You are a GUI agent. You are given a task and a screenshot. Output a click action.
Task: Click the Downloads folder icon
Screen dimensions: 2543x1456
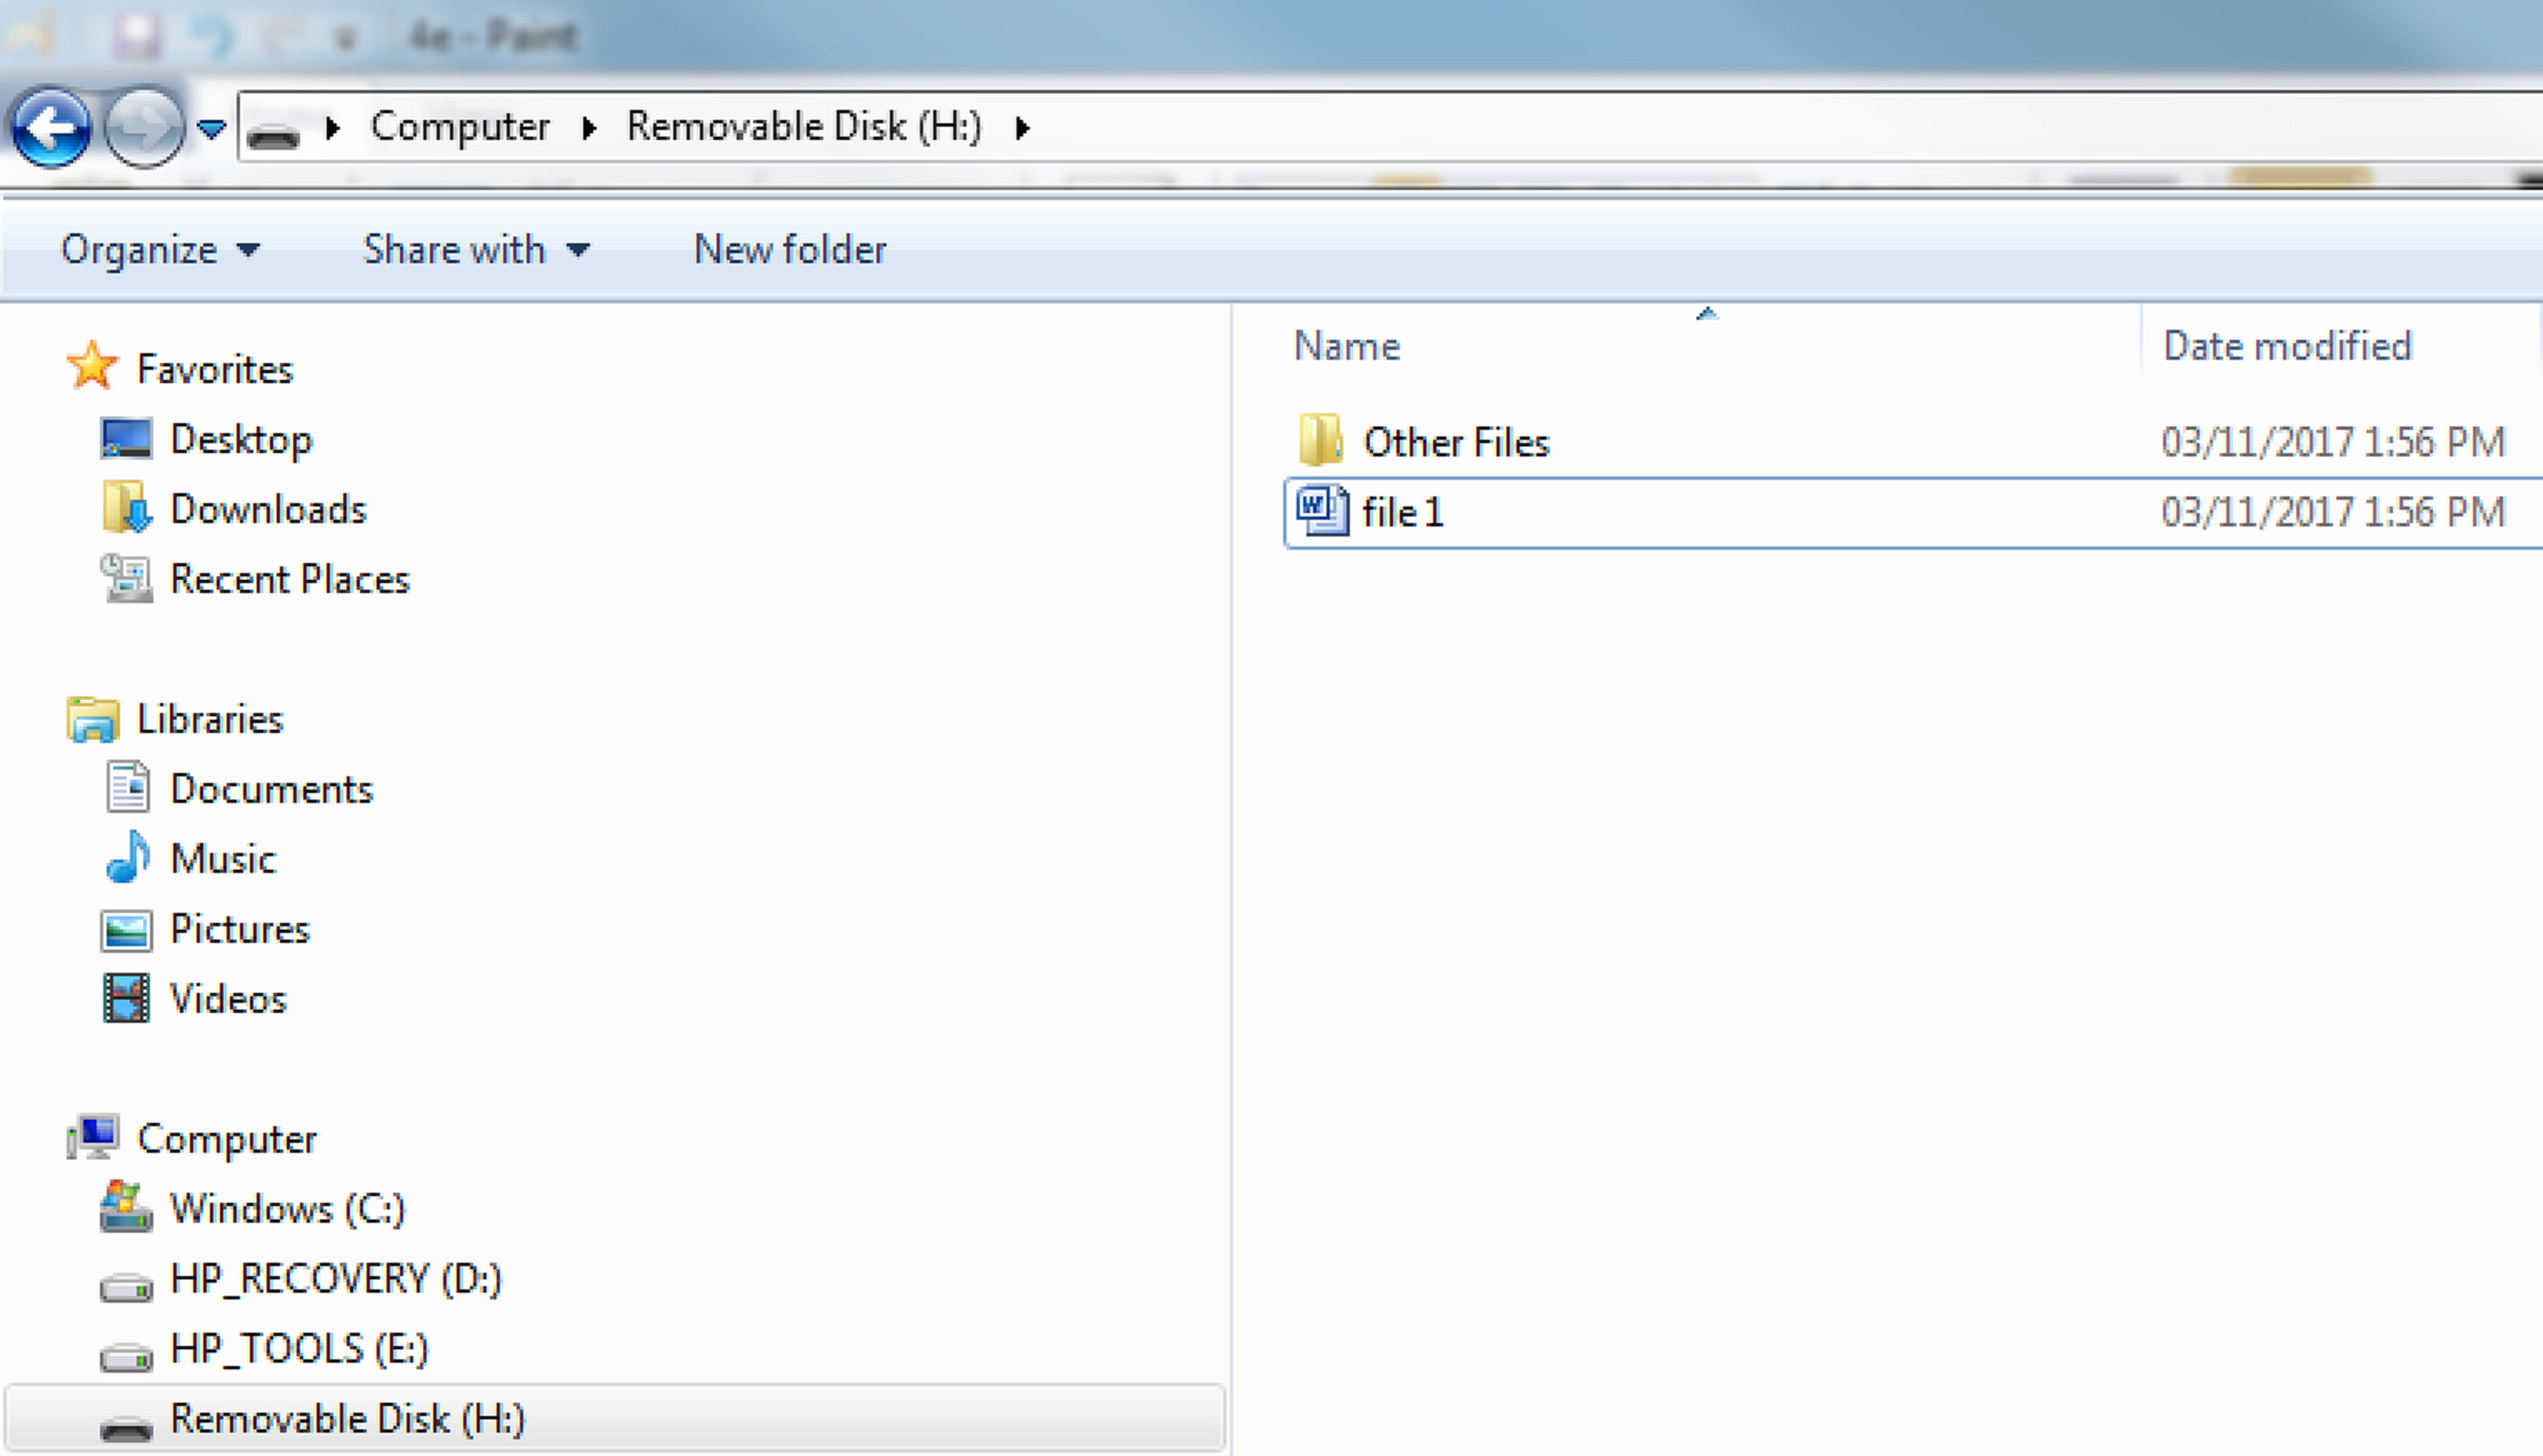click(x=127, y=507)
